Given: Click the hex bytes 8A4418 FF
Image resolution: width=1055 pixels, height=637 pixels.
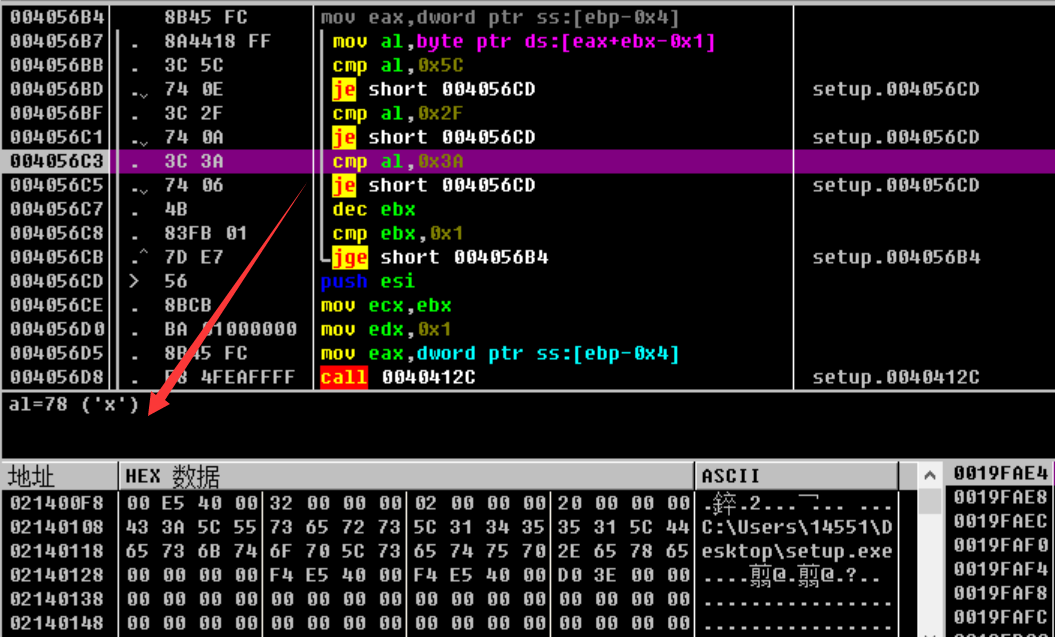Looking at the screenshot, I should click(217, 42).
